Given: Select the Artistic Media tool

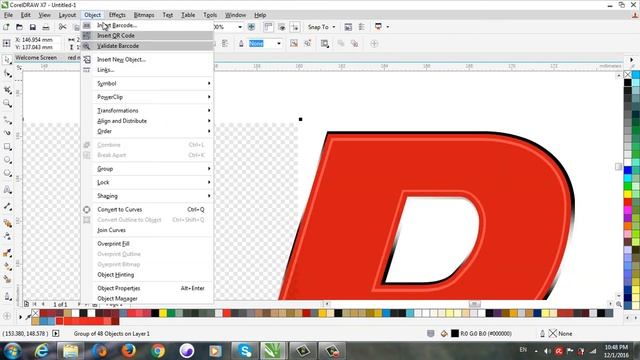Looking at the screenshot, I should coord(7,133).
